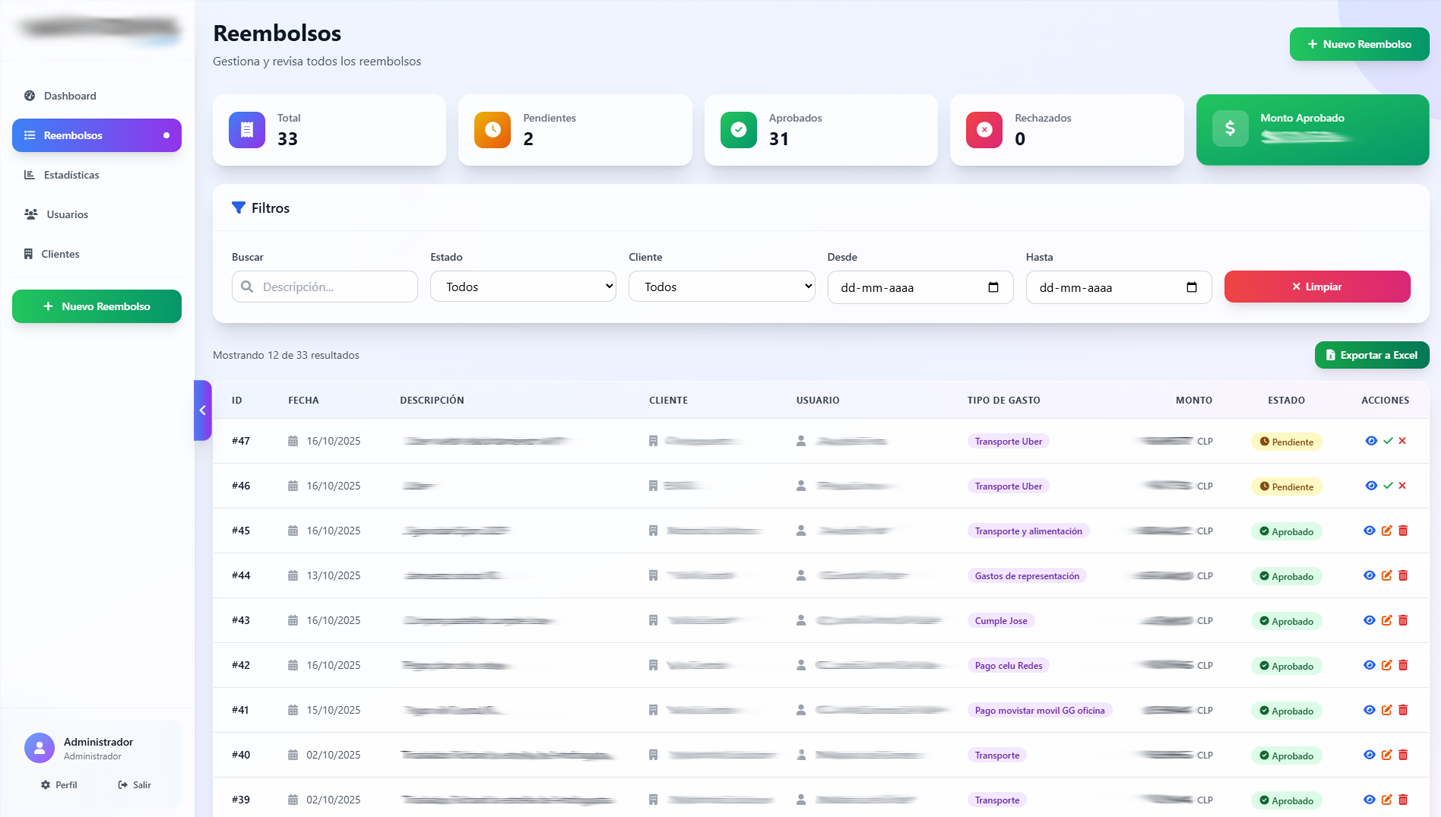Click the Exportar a Excel button
Image resolution: width=1441 pixels, height=817 pixels.
tap(1371, 355)
